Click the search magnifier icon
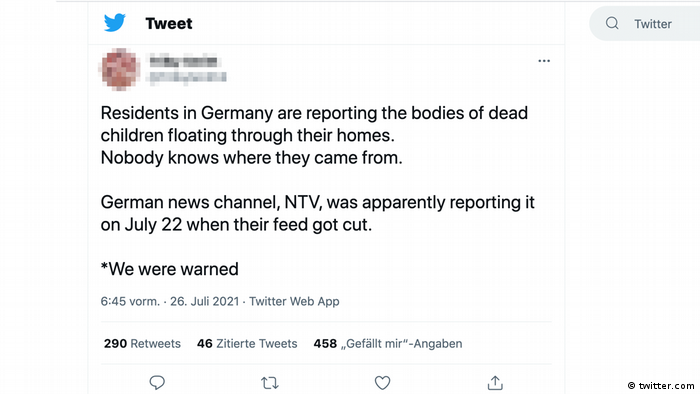Image resolution: width=700 pixels, height=394 pixels. pyautogui.click(x=612, y=23)
